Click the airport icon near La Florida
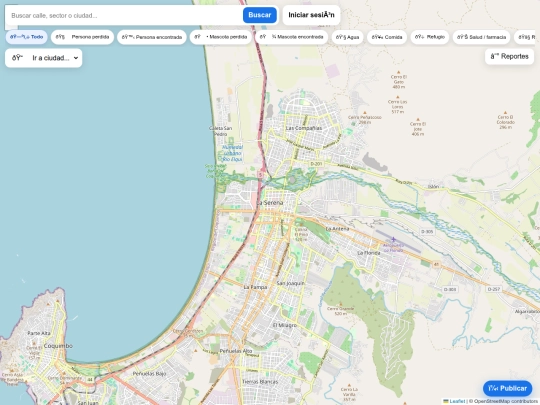 click(x=393, y=239)
